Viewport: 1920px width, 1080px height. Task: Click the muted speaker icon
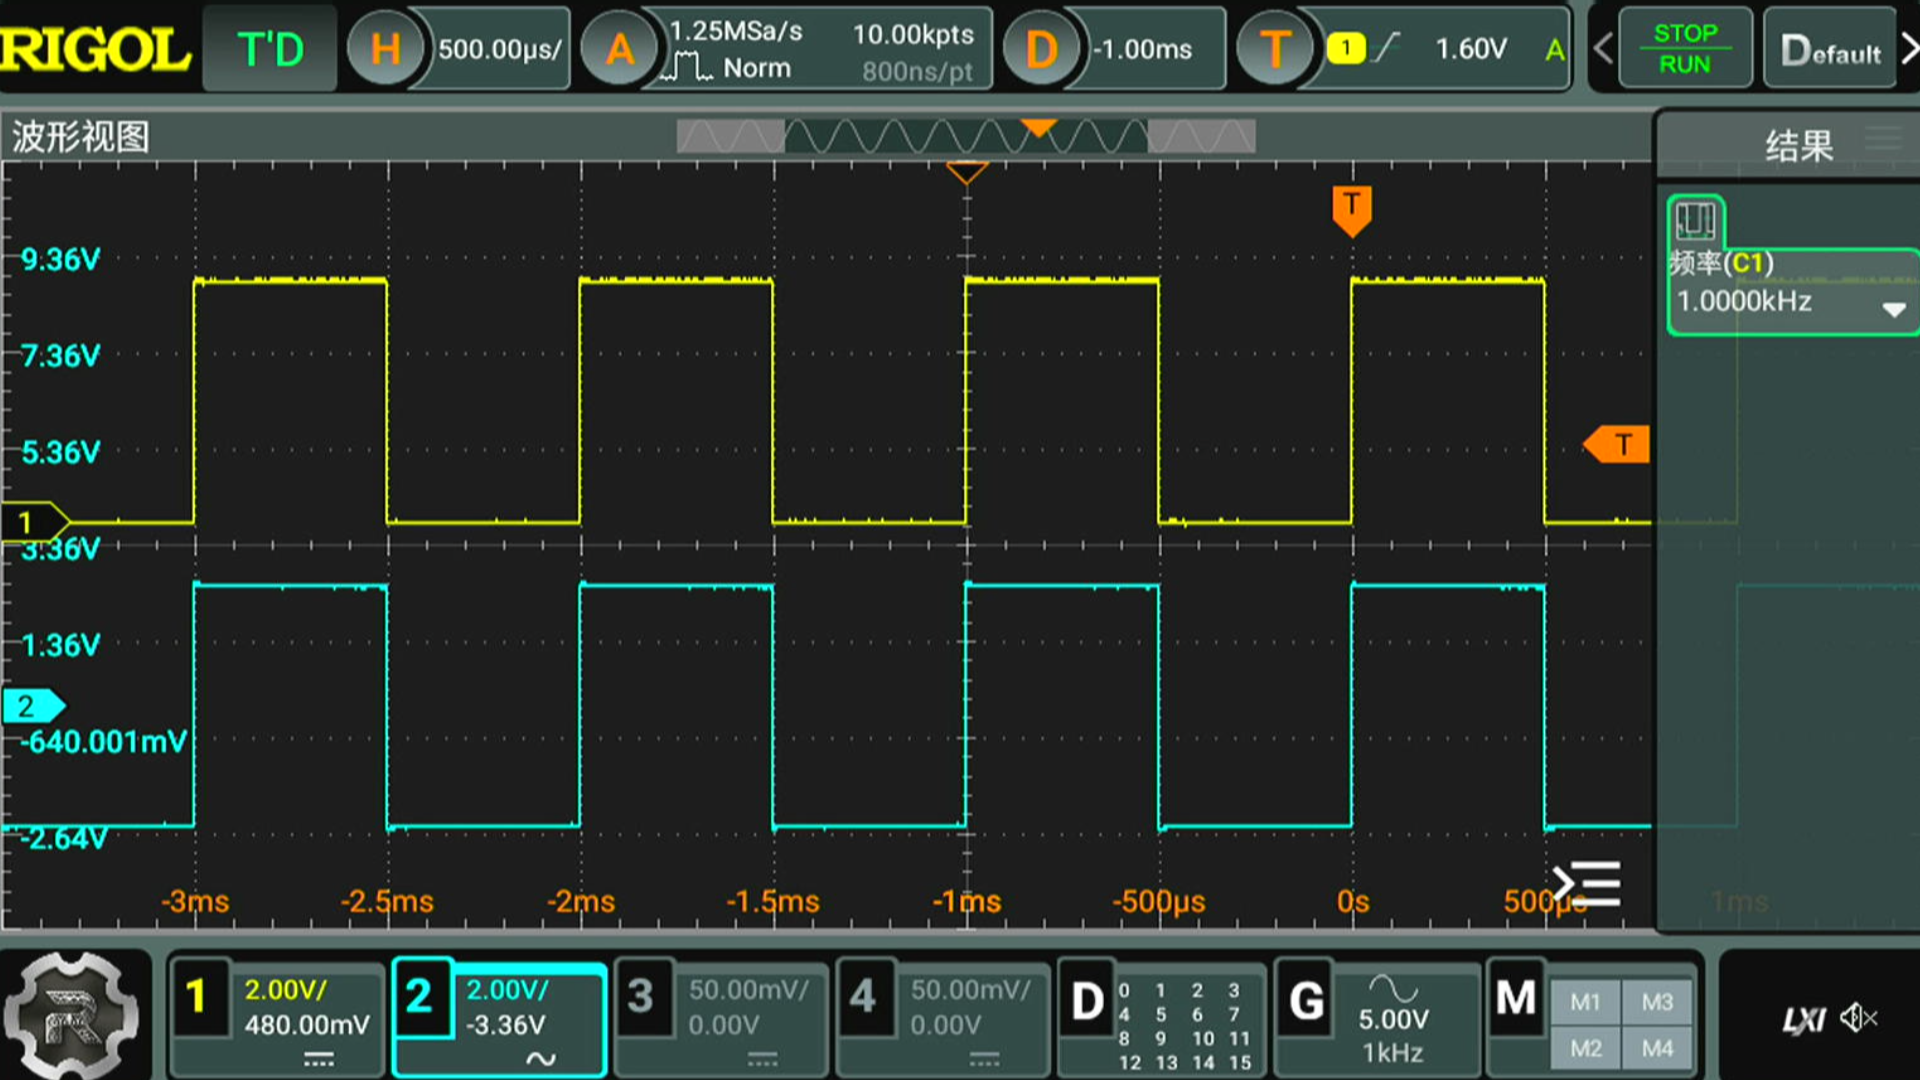coord(1858,1018)
